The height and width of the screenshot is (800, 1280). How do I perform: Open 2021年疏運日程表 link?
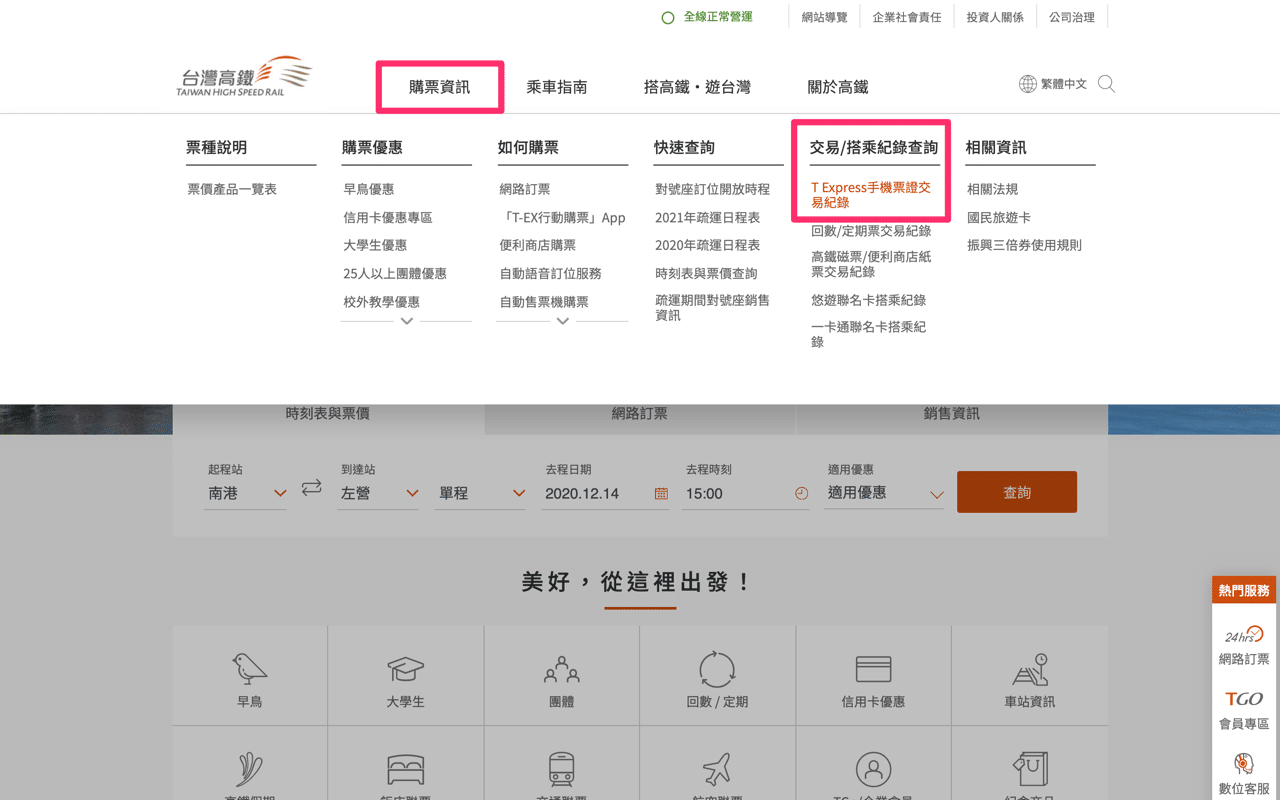708,217
